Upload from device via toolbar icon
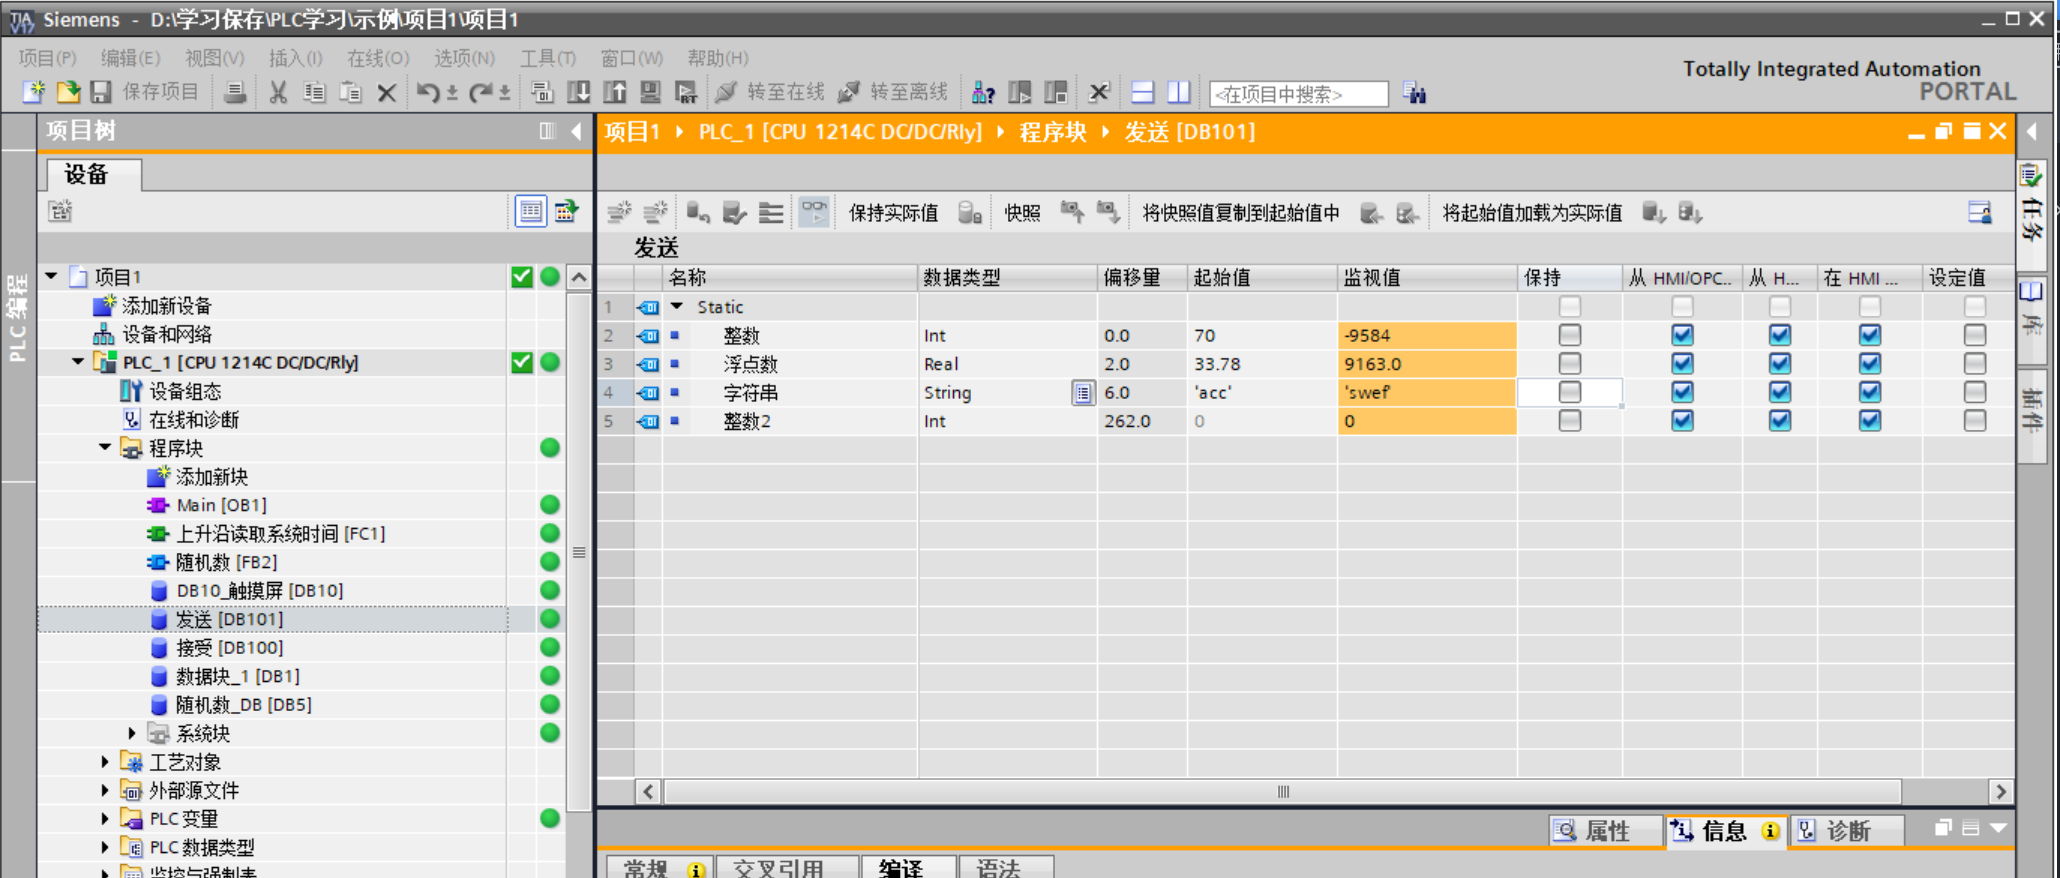This screenshot has height=878, width=2060. [615, 92]
